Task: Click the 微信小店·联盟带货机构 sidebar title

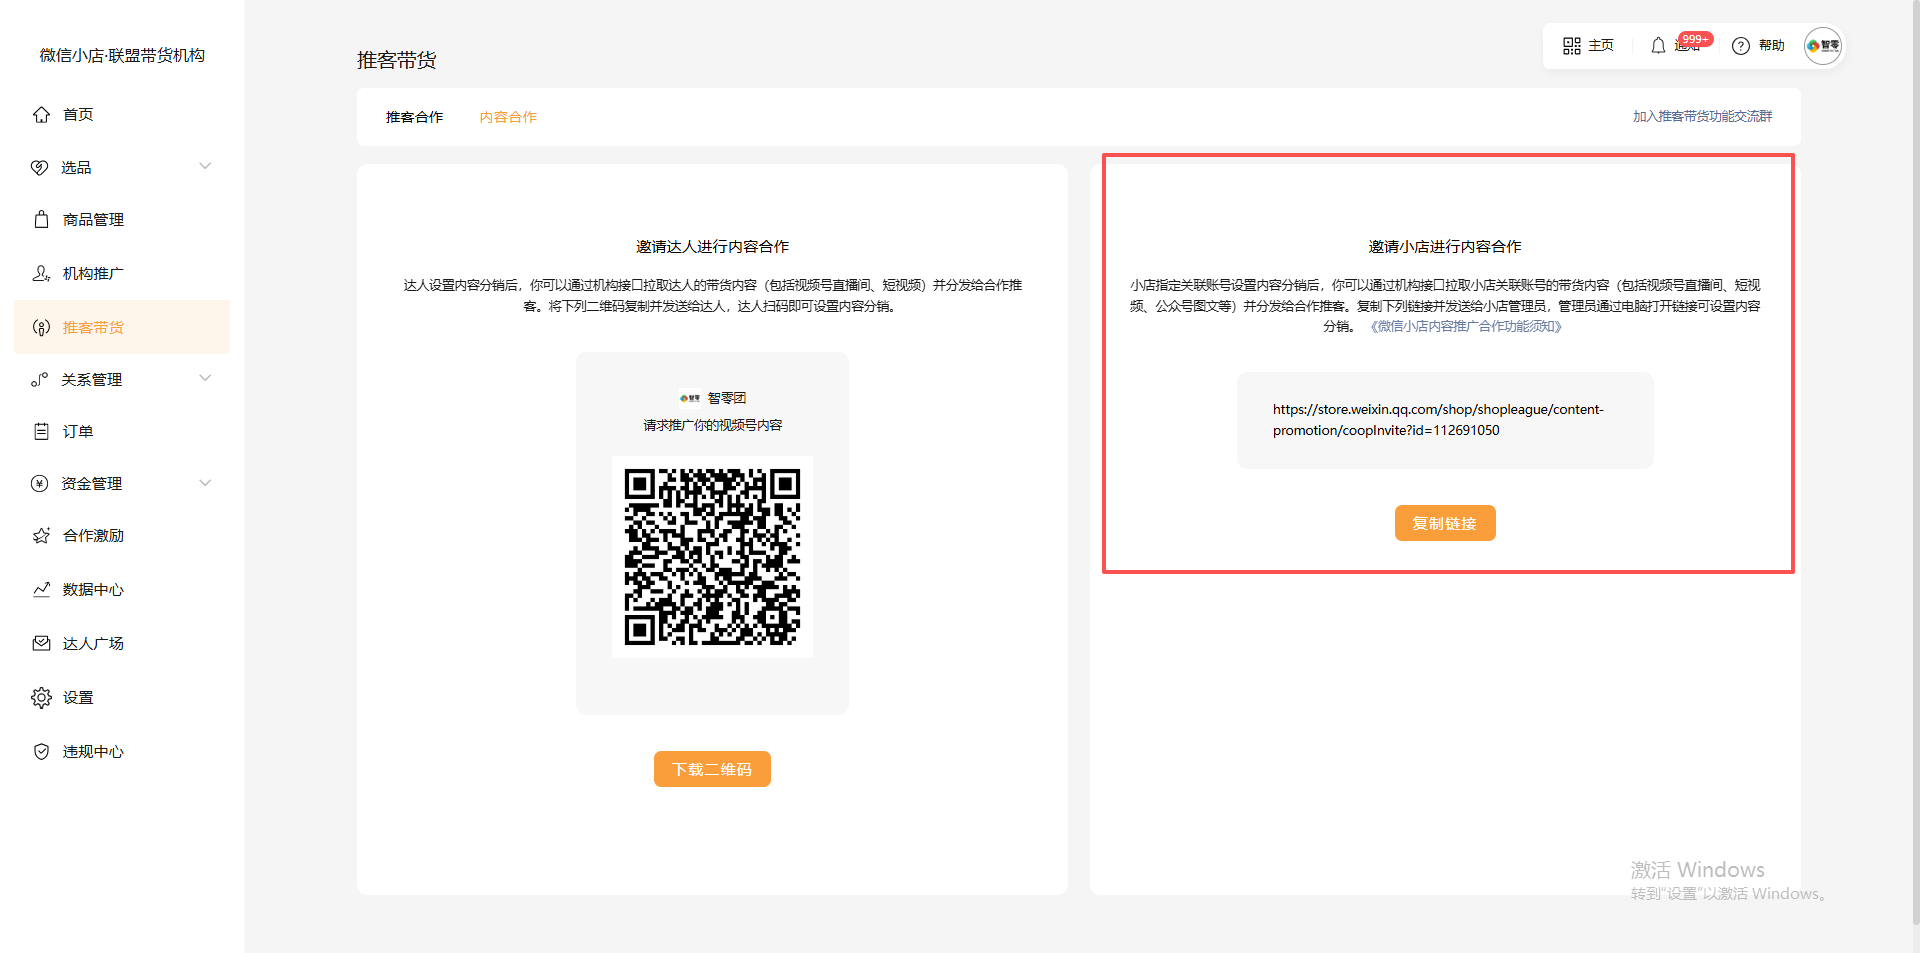Action: (122, 55)
